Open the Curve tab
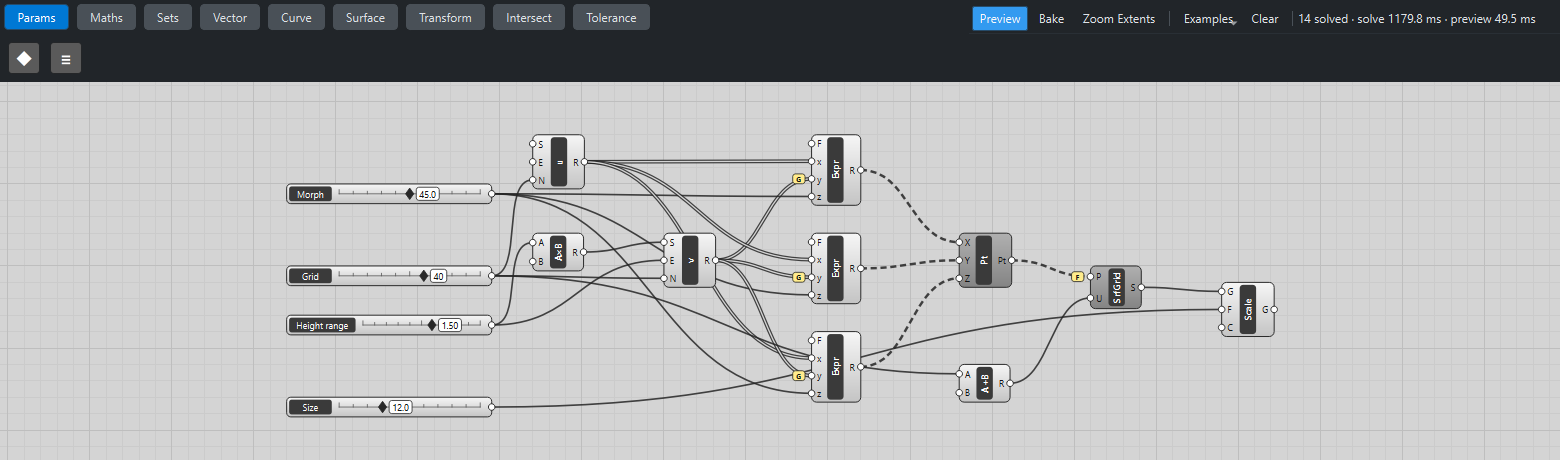The height and width of the screenshot is (460, 1560). (296, 17)
